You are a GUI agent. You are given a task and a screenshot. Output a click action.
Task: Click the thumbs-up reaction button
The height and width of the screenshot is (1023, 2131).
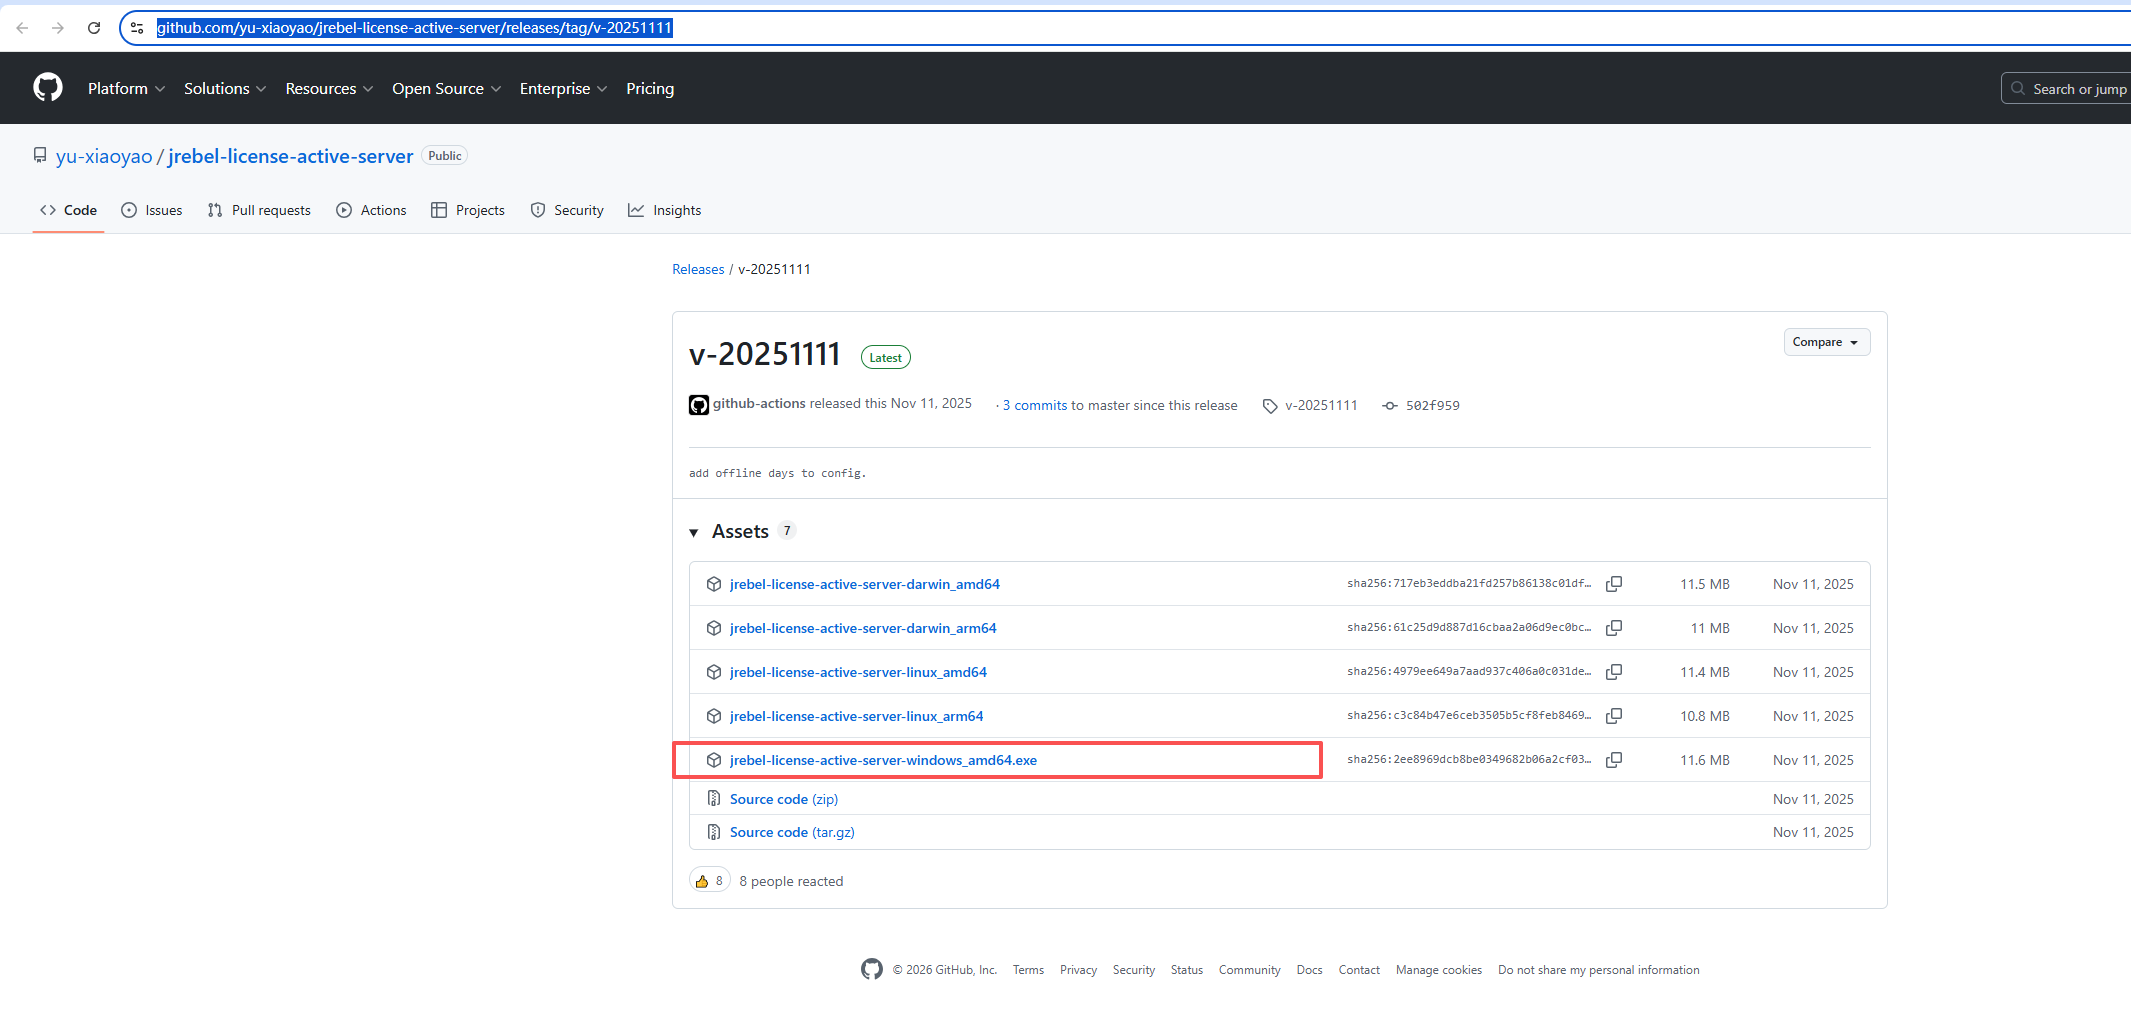coord(710,881)
